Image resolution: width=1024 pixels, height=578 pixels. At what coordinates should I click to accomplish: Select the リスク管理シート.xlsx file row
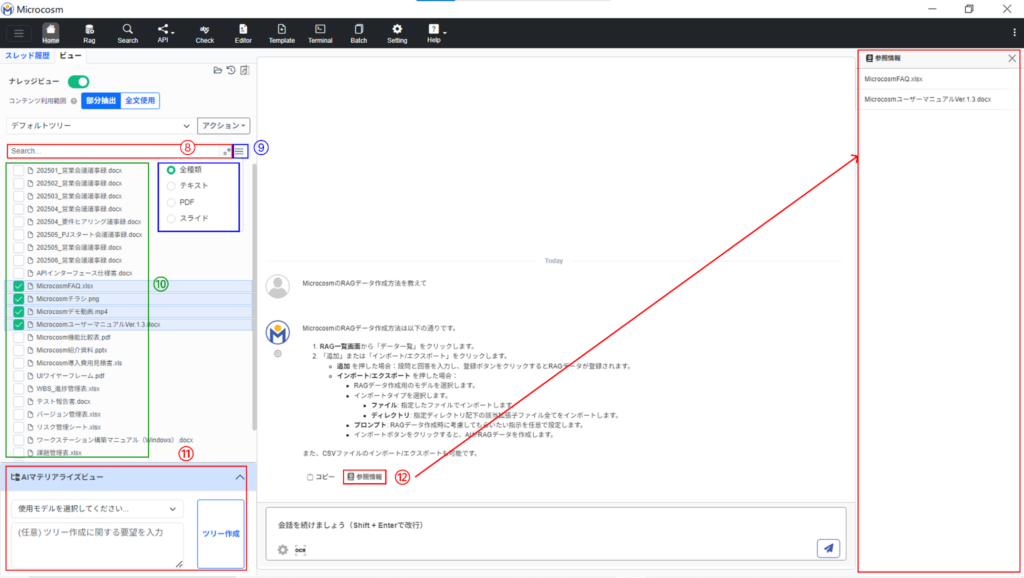[x=69, y=427]
